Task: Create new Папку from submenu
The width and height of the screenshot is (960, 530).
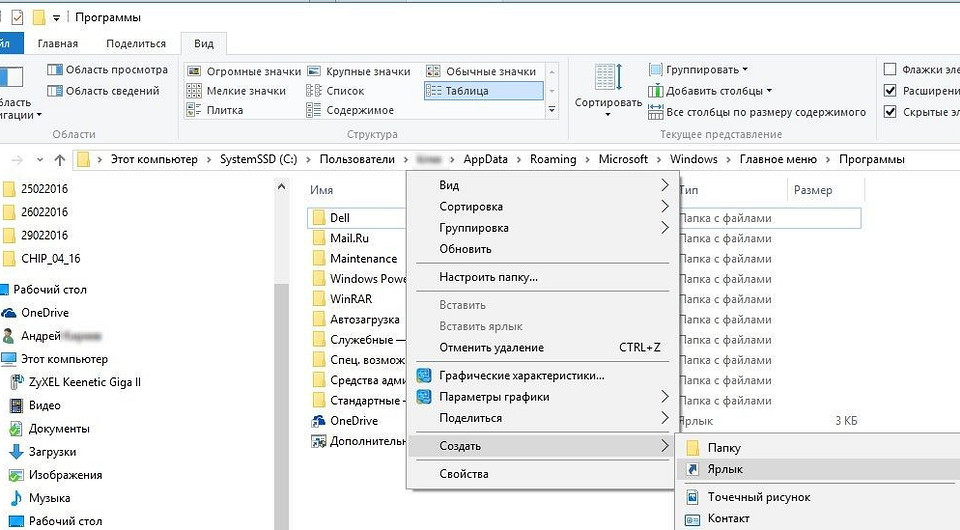Action: pyautogui.click(x=724, y=448)
